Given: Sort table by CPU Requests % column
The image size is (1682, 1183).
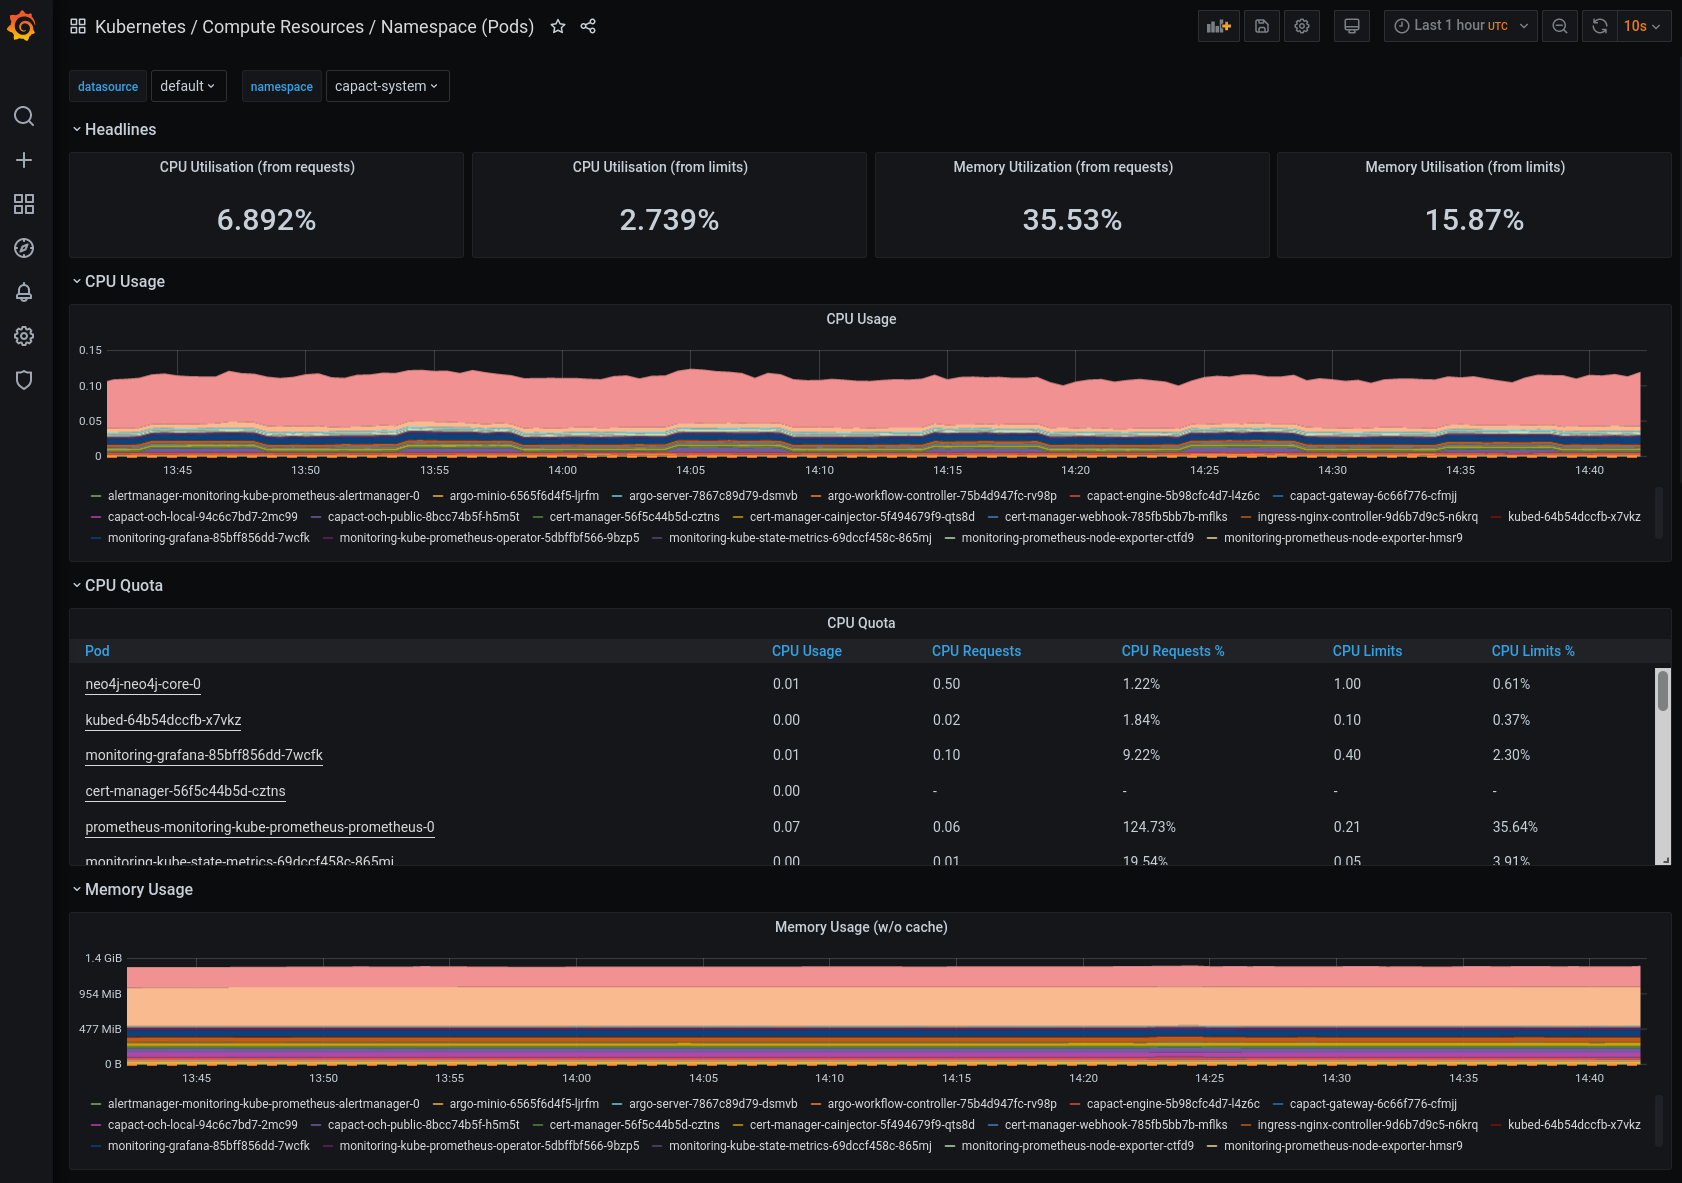Looking at the screenshot, I should [1173, 651].
